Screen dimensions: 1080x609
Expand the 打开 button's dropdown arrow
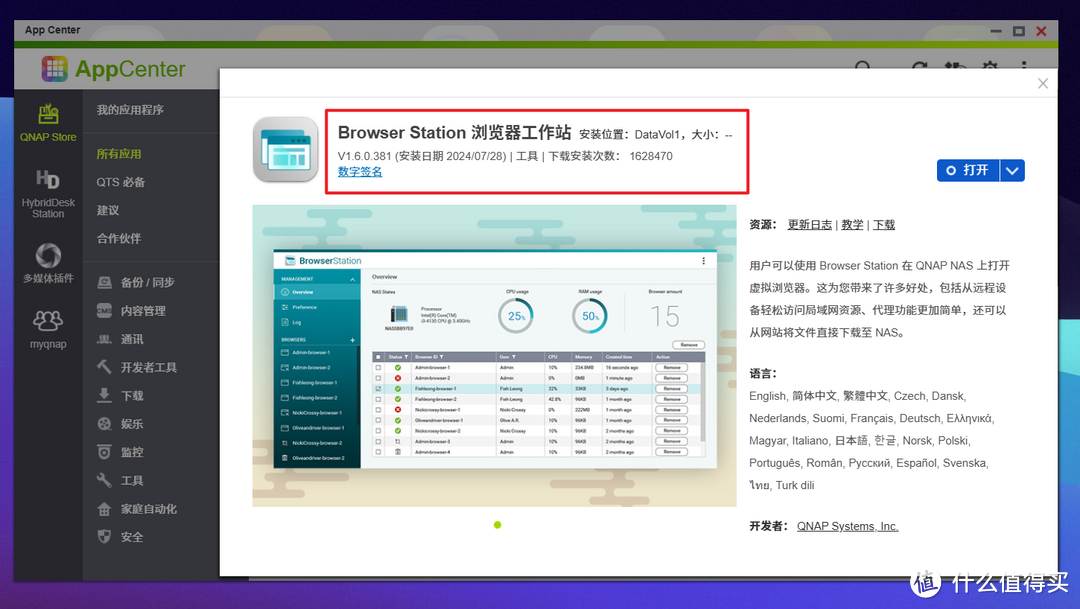[x=1012, y=170]
